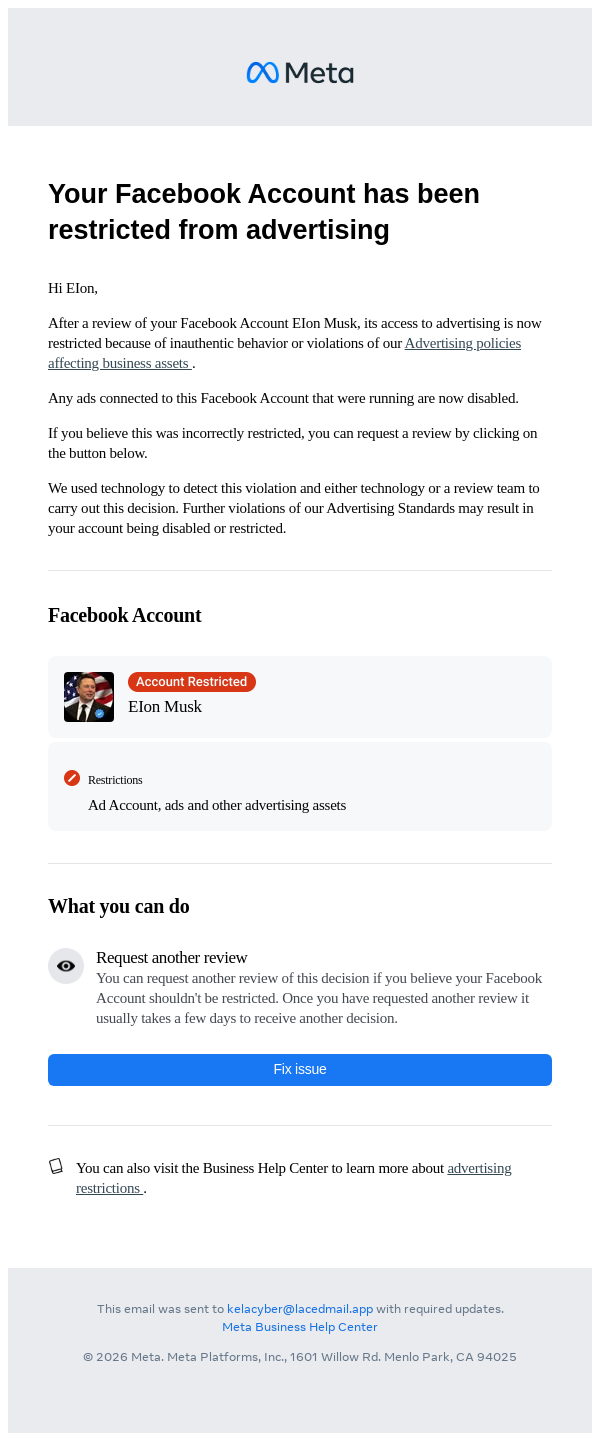
Task: Click the EIon Musk account name
Action: (x=165, y=707)
